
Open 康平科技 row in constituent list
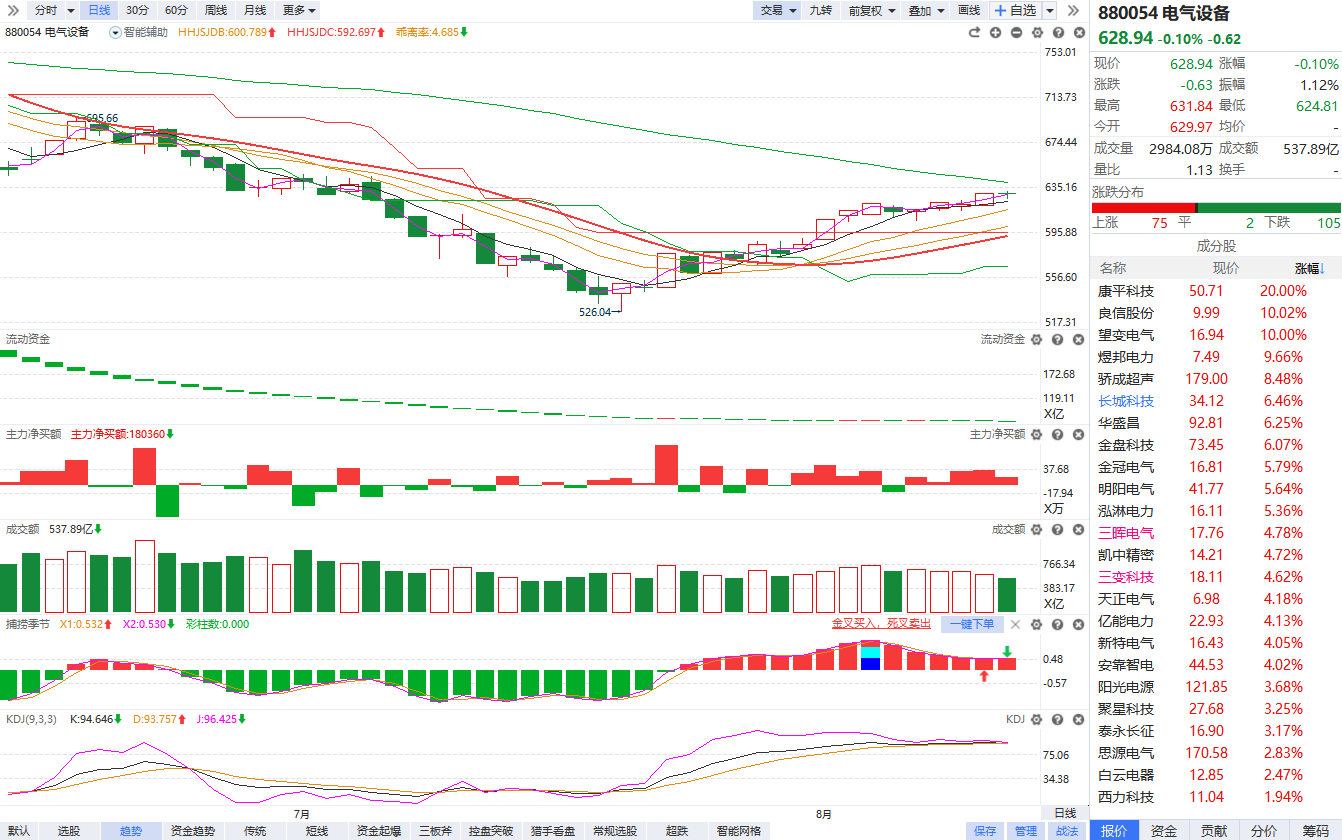pos(1216,291)
